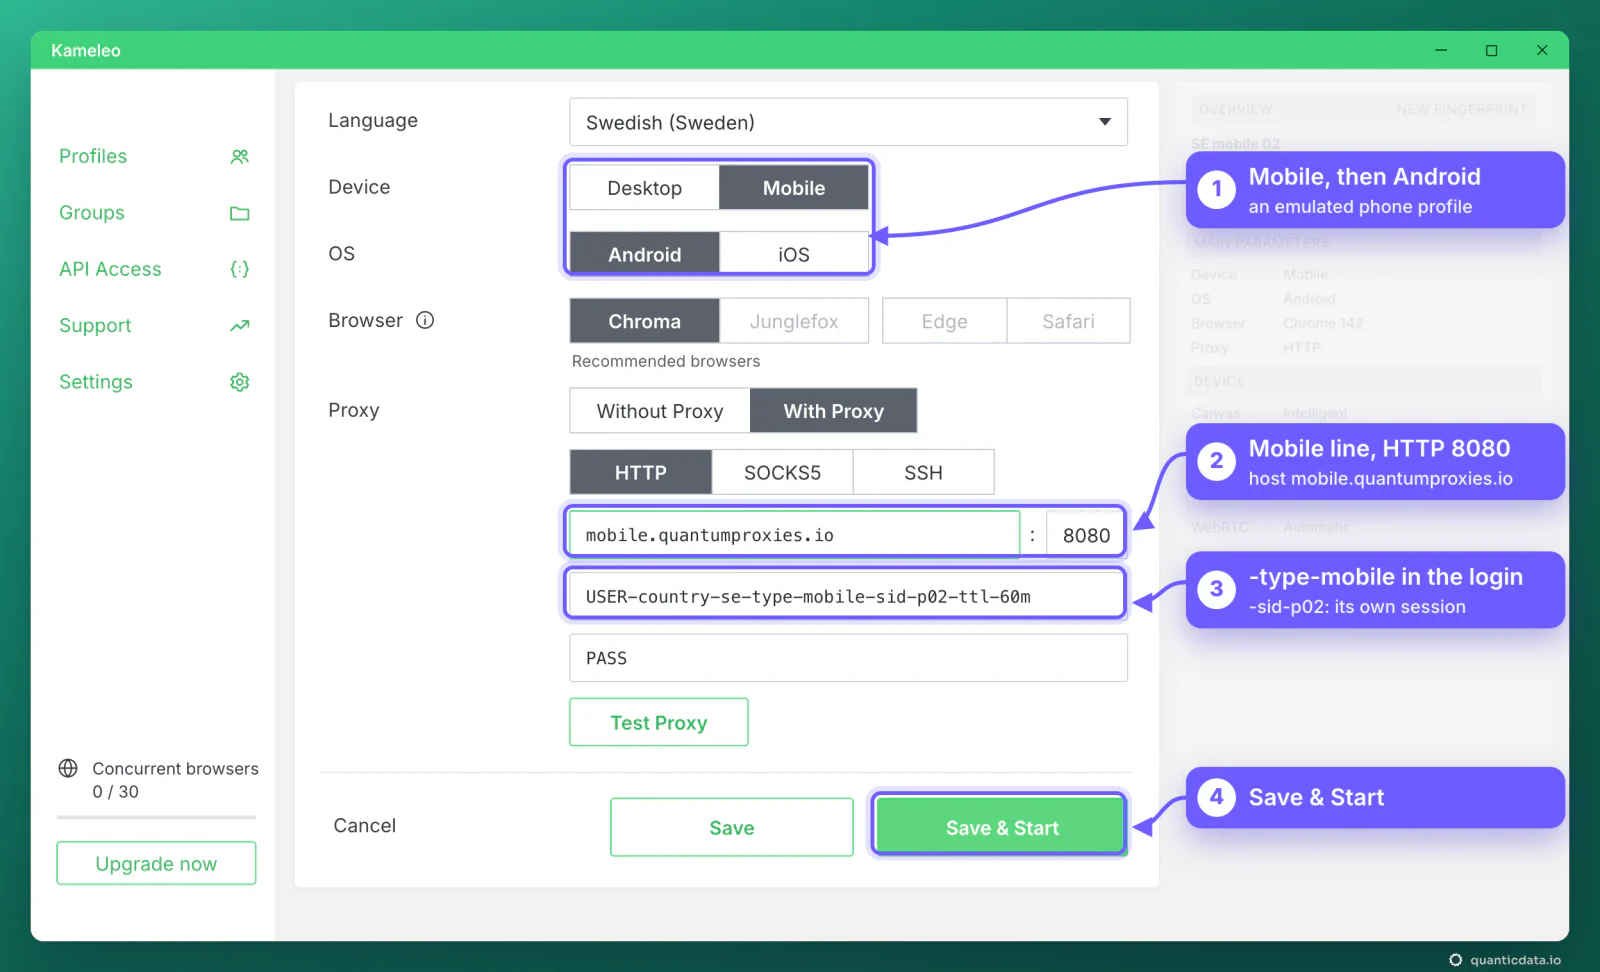1600x972 pixels.
Task: Click the proxy host input field
Action: [x=794, y=535]
